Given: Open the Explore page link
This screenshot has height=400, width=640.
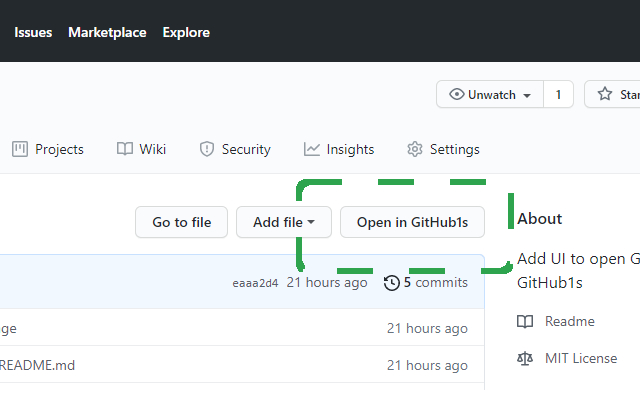Looking at the screenshot, I should [x=186, y=32].
